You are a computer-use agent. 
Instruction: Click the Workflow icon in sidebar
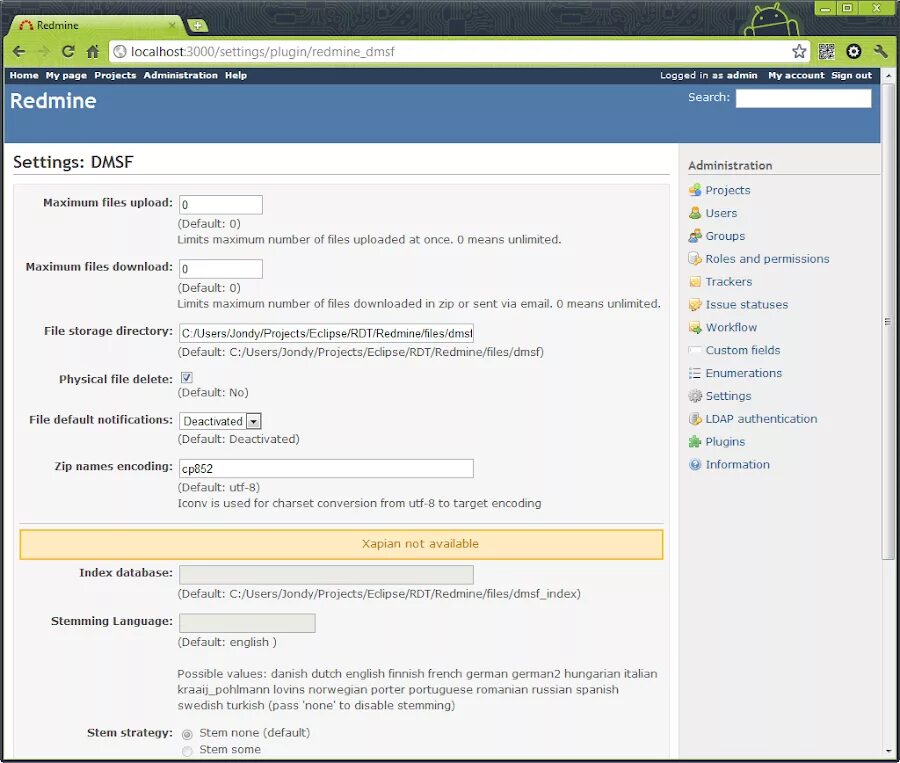tap(695, 327)
